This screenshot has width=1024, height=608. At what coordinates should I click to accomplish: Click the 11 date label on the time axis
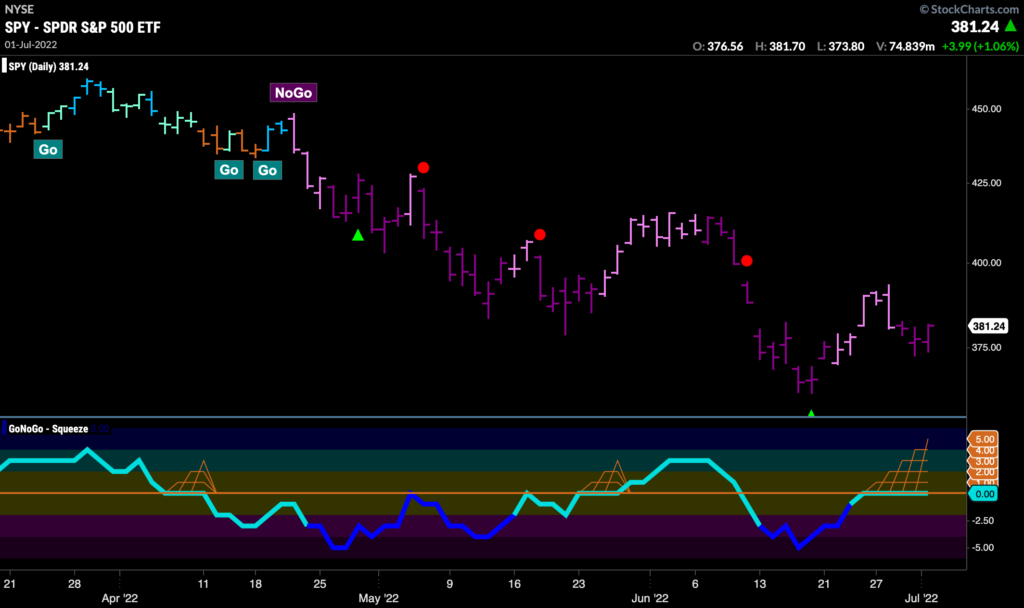(203, 584)
